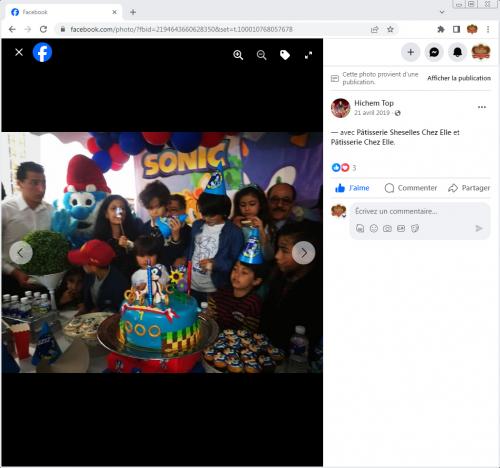Go to the previous photo
The width and height of the screenshot is (500, 468).
21,253
